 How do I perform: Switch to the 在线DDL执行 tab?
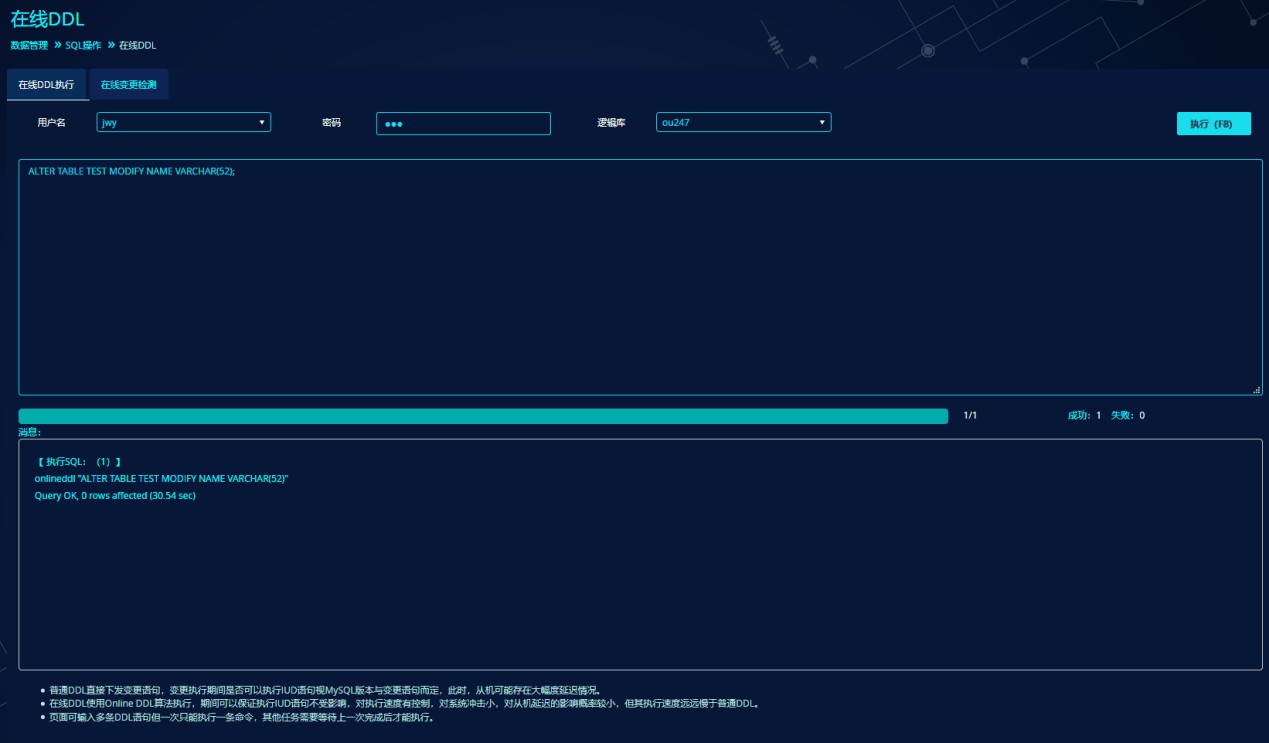(x=46, y=85)
